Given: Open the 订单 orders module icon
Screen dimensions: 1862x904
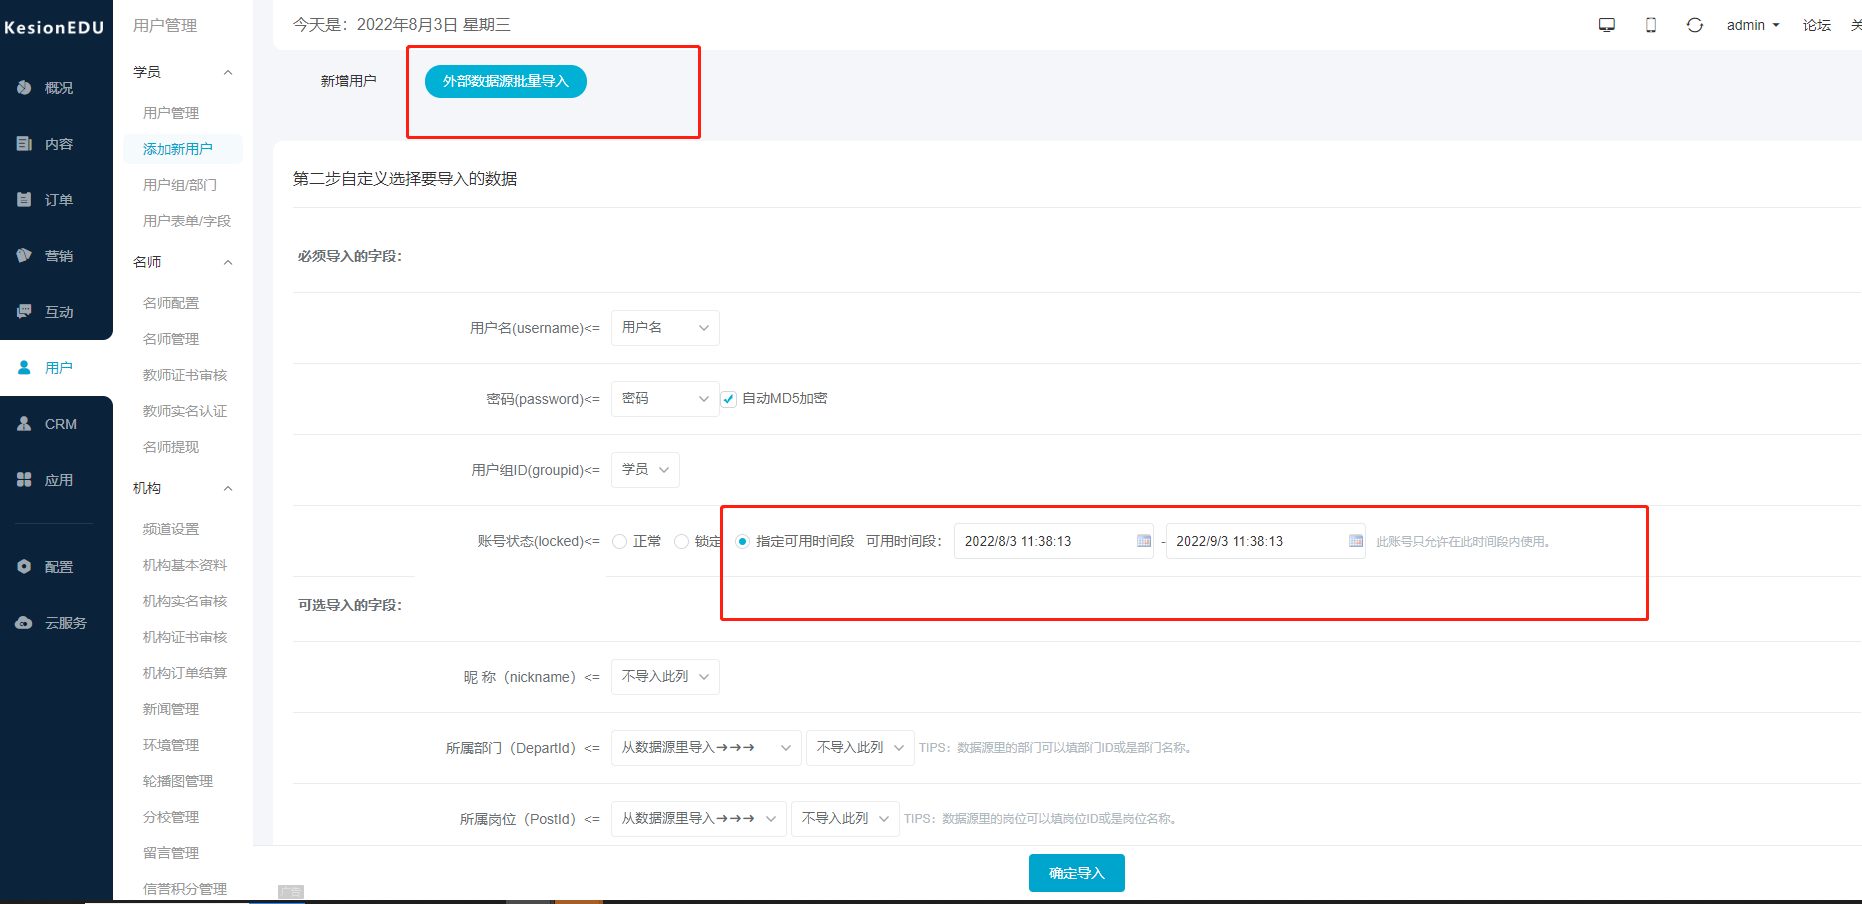Looking at the screenshot, I should click(x=24, y=199).
